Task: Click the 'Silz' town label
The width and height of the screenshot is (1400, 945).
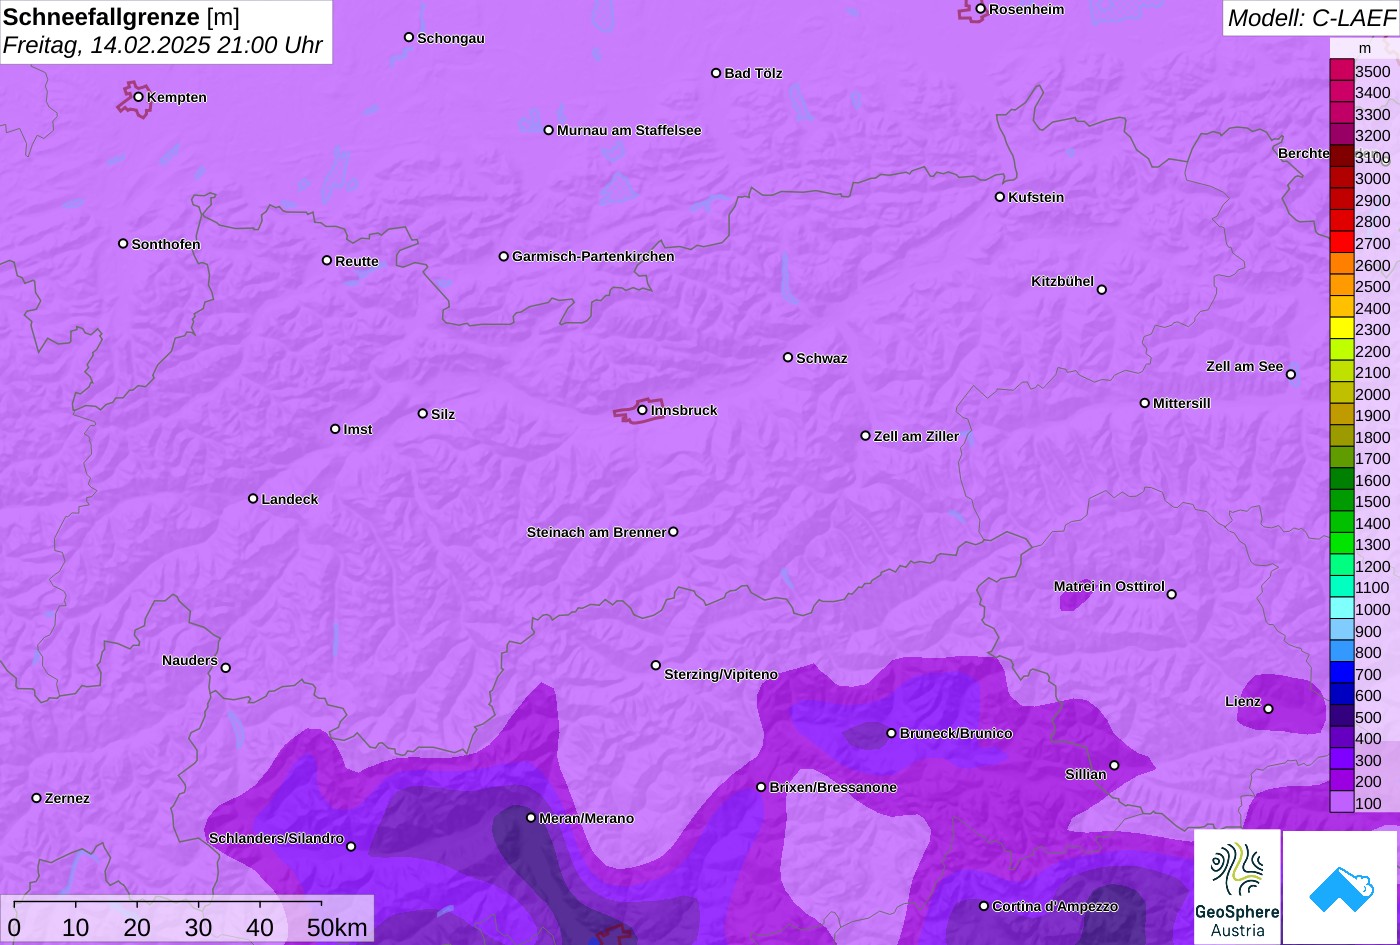Action: point(443,414)
